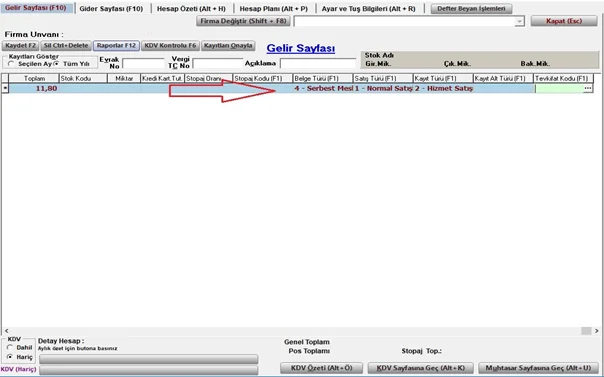Select Tüm Yılı radio button

click(x=56, y=64)
